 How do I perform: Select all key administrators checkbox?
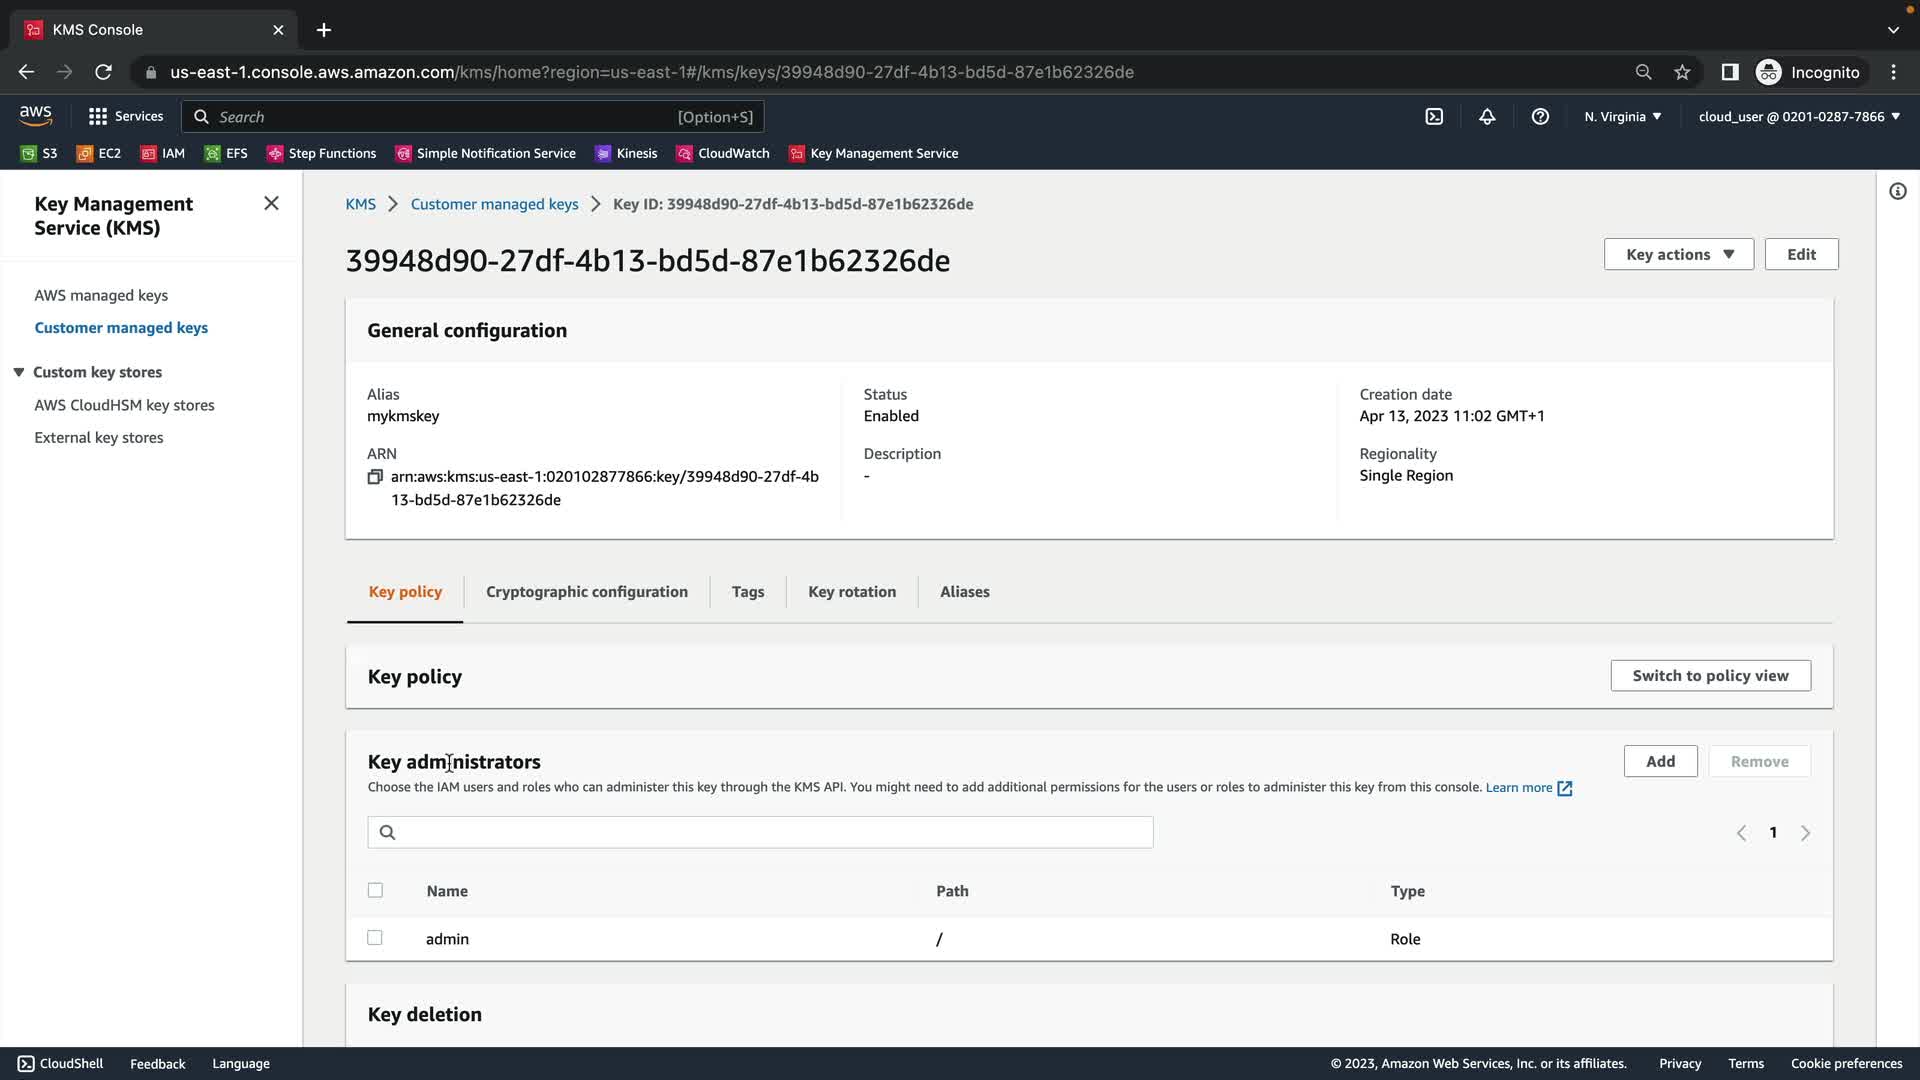(375, 890)
